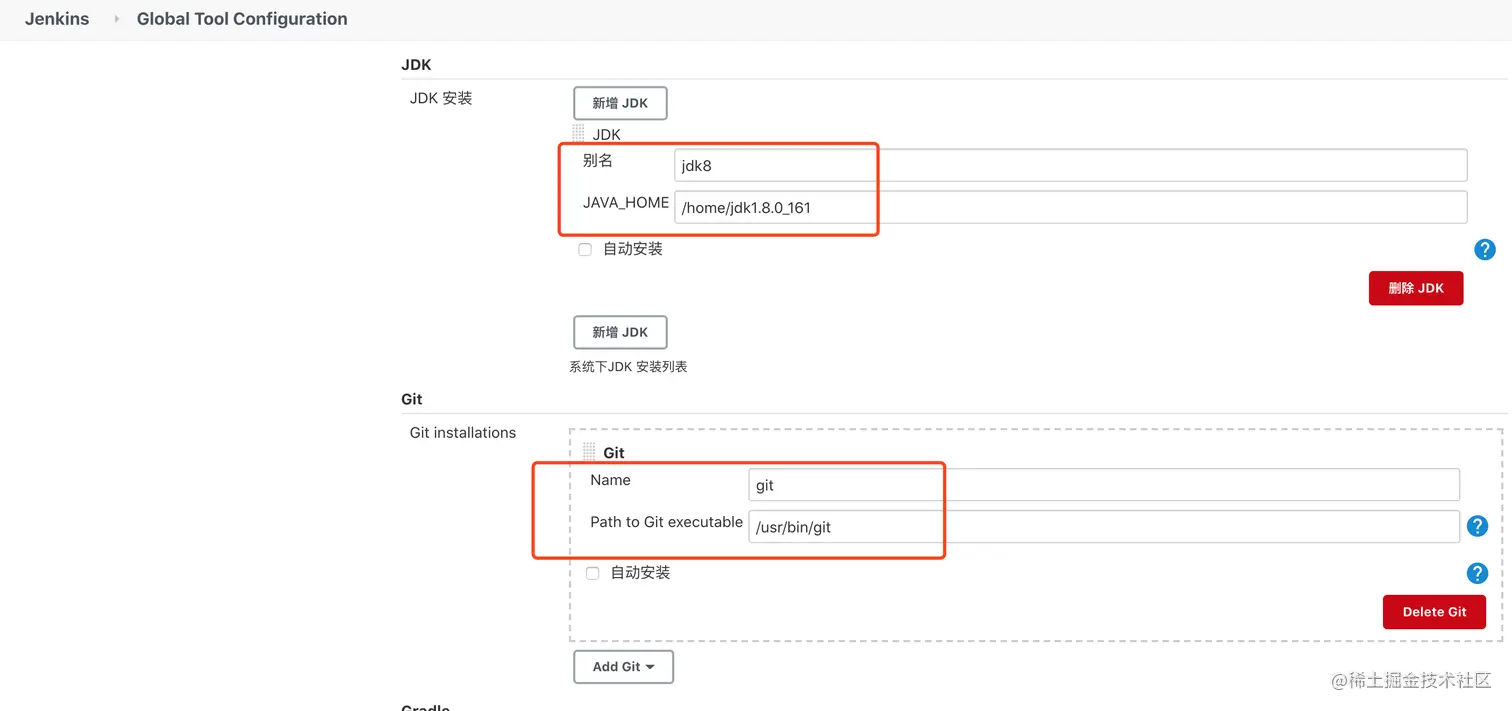Focus the JDK 别名 field containing jdk8
Viewport: 1512px width, 711px height.
1071,165
